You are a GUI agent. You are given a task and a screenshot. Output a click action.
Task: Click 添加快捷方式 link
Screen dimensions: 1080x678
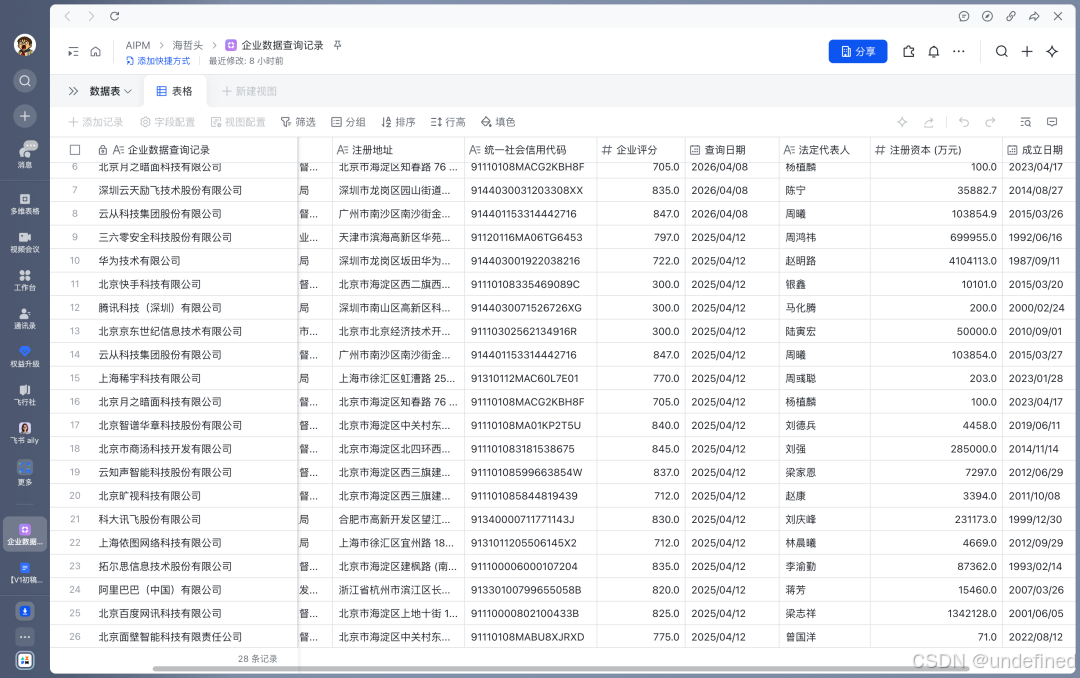tap(158, 61)
